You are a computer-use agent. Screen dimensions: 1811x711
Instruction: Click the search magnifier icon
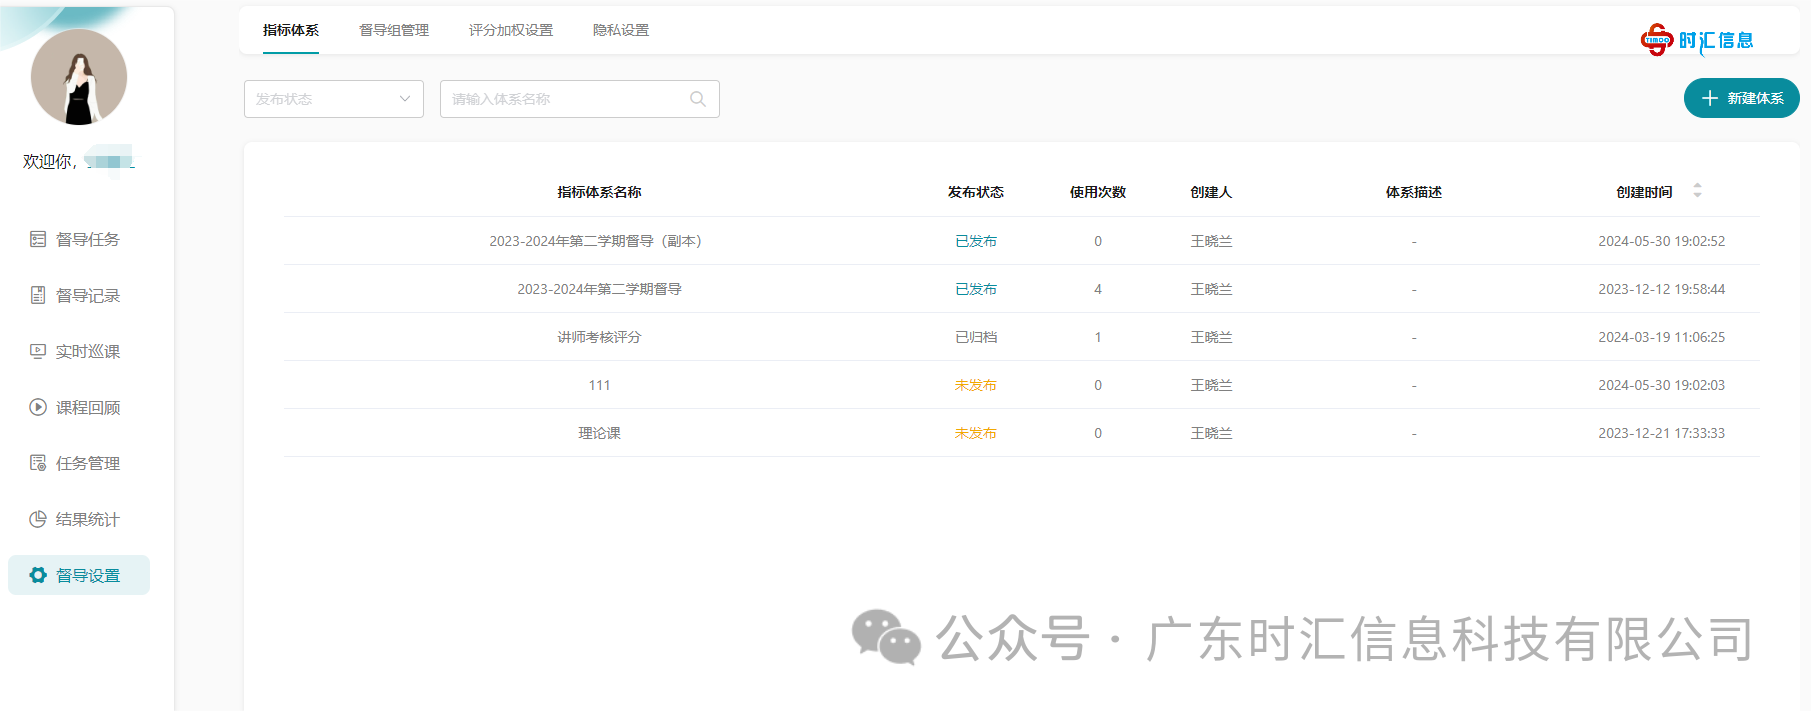point(698,99)
